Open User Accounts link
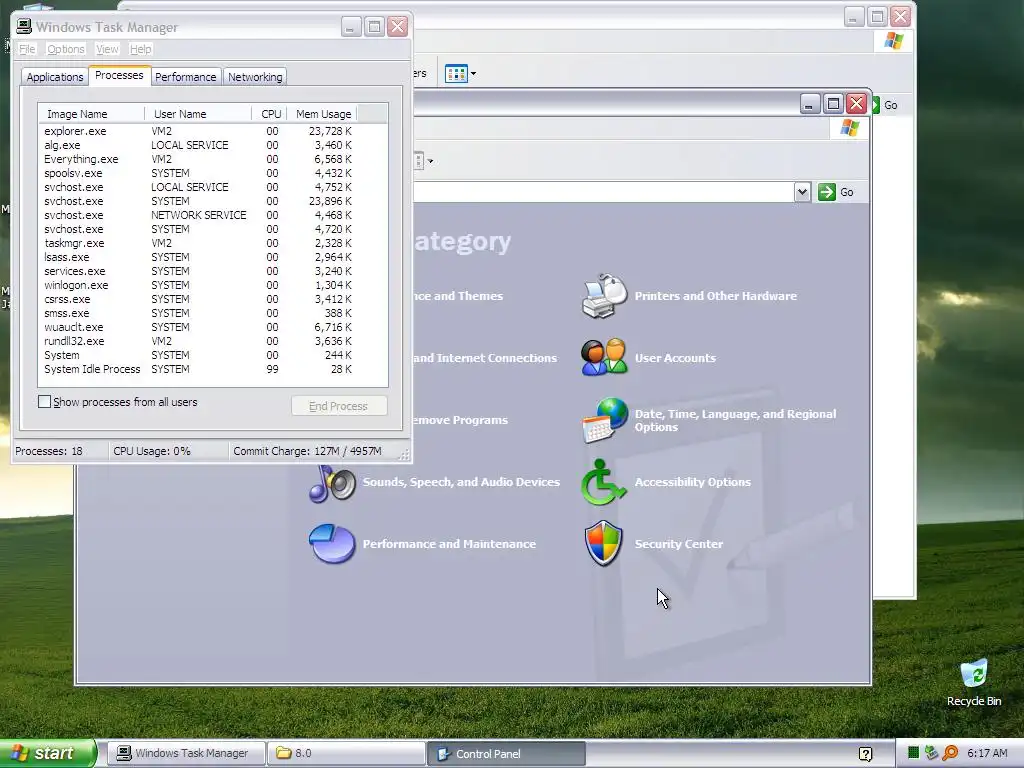This screenshot has width=1024, height=768. click(x=675, y=358)
